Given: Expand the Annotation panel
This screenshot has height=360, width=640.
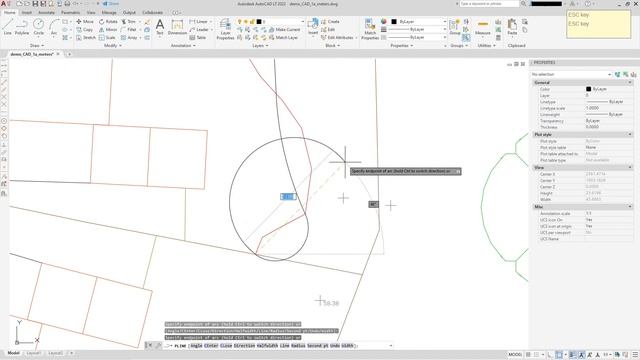Looking at the screenshot, I should click(183, 45).
